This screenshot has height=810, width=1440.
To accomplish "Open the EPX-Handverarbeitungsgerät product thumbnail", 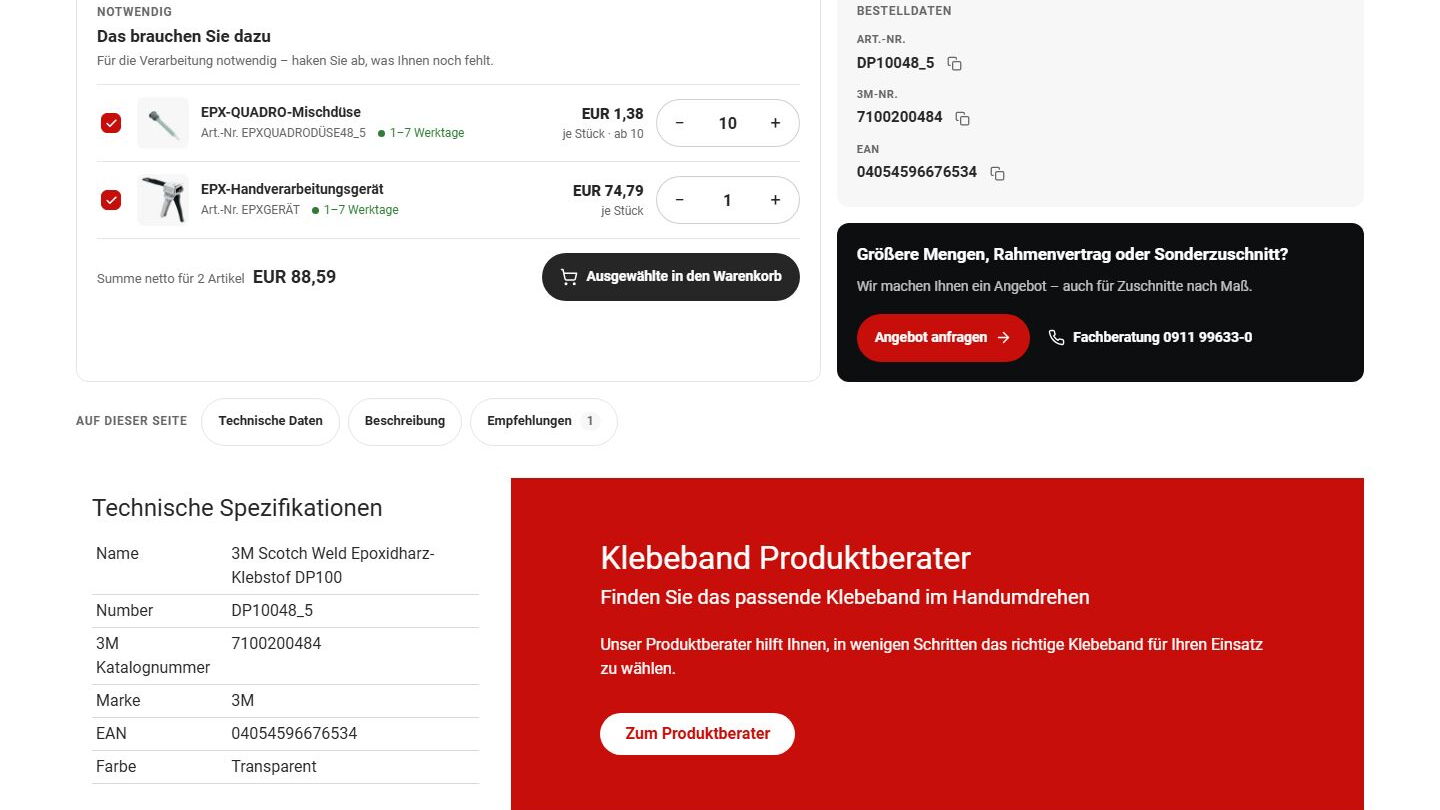I will click(x=163, y=200).
